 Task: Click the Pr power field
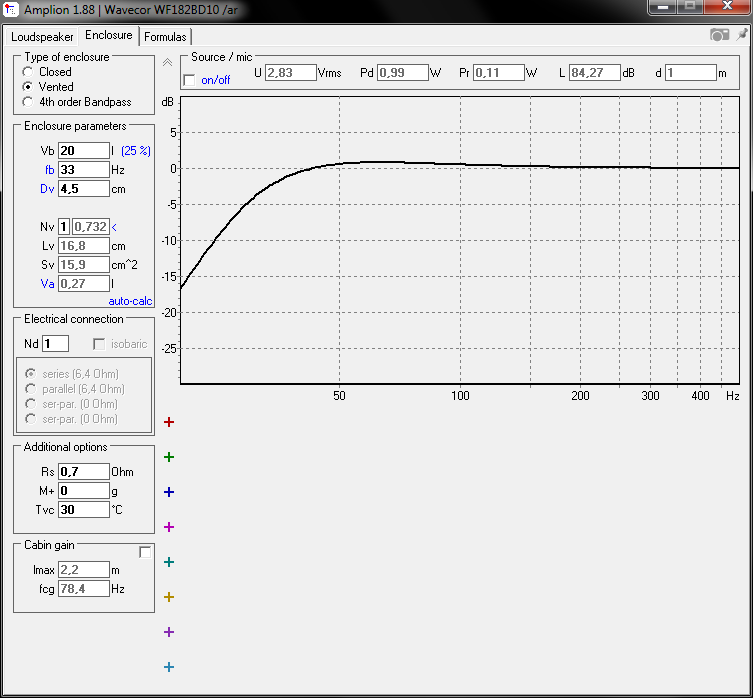tap(498, 73)
